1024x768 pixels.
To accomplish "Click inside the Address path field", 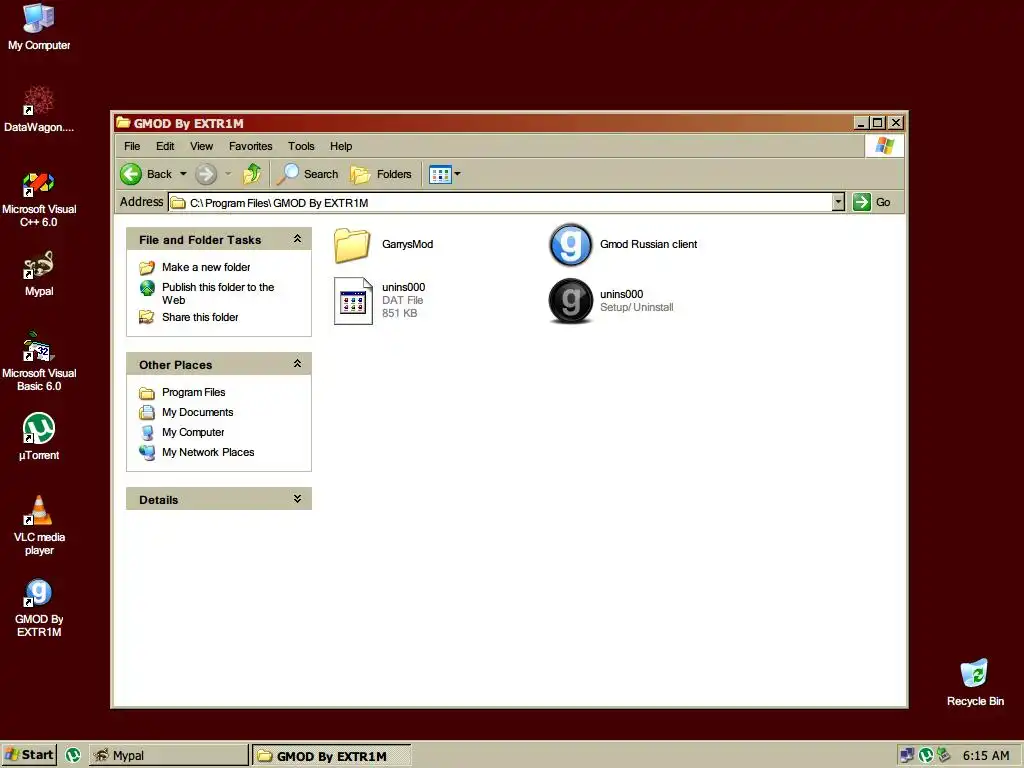I will 500,202.
